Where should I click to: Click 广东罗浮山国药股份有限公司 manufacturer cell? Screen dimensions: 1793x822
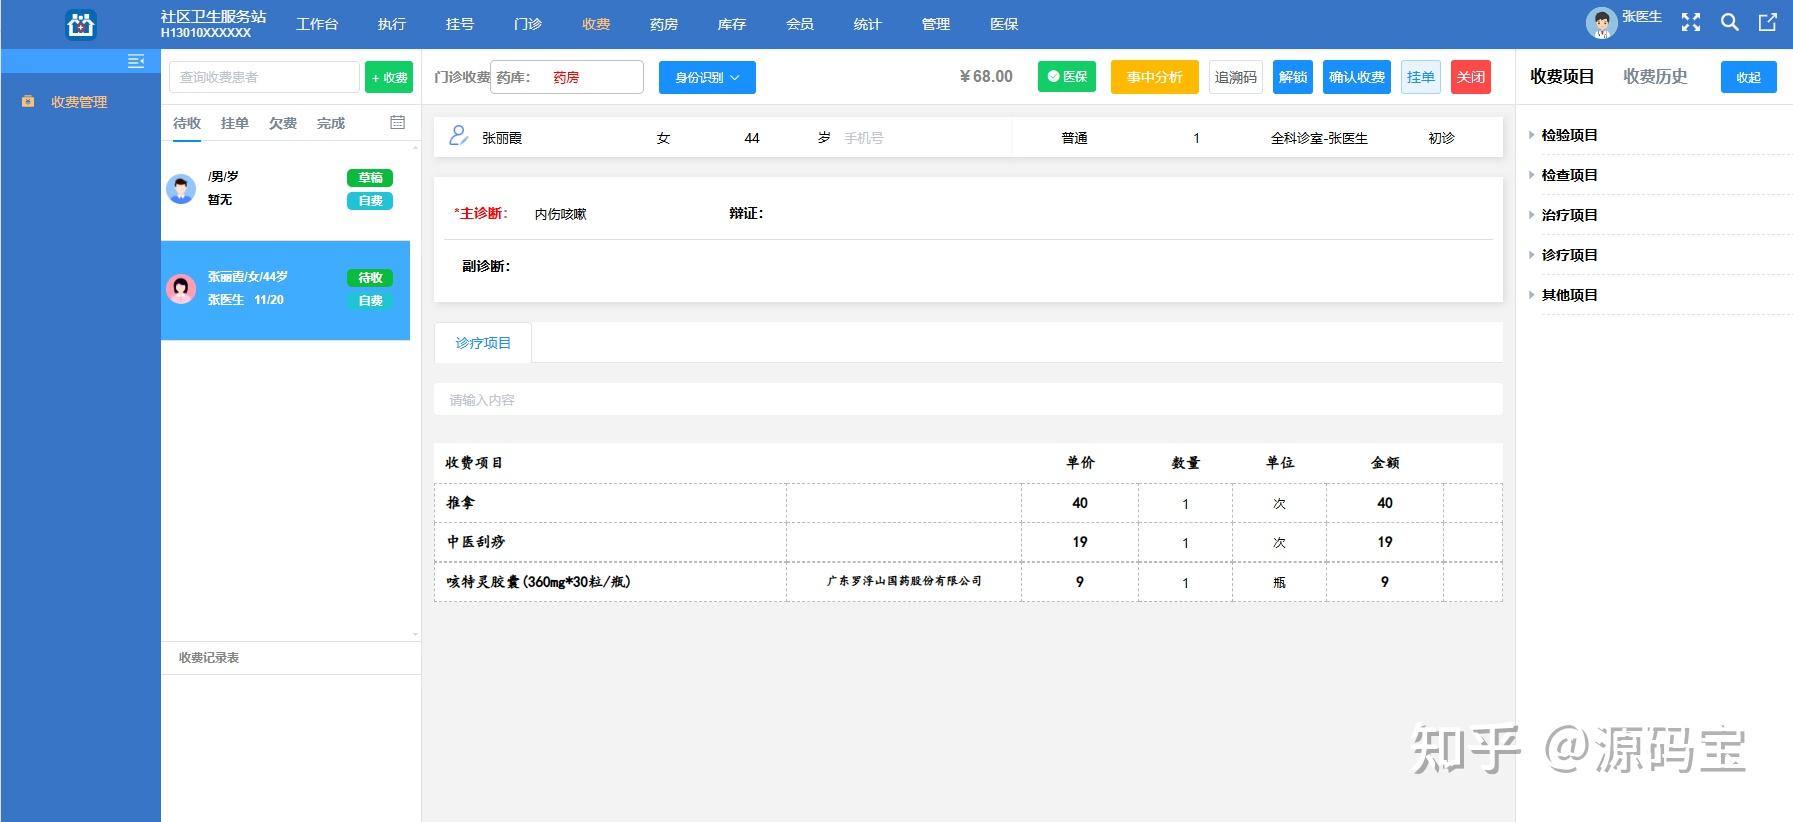[904, 581]
